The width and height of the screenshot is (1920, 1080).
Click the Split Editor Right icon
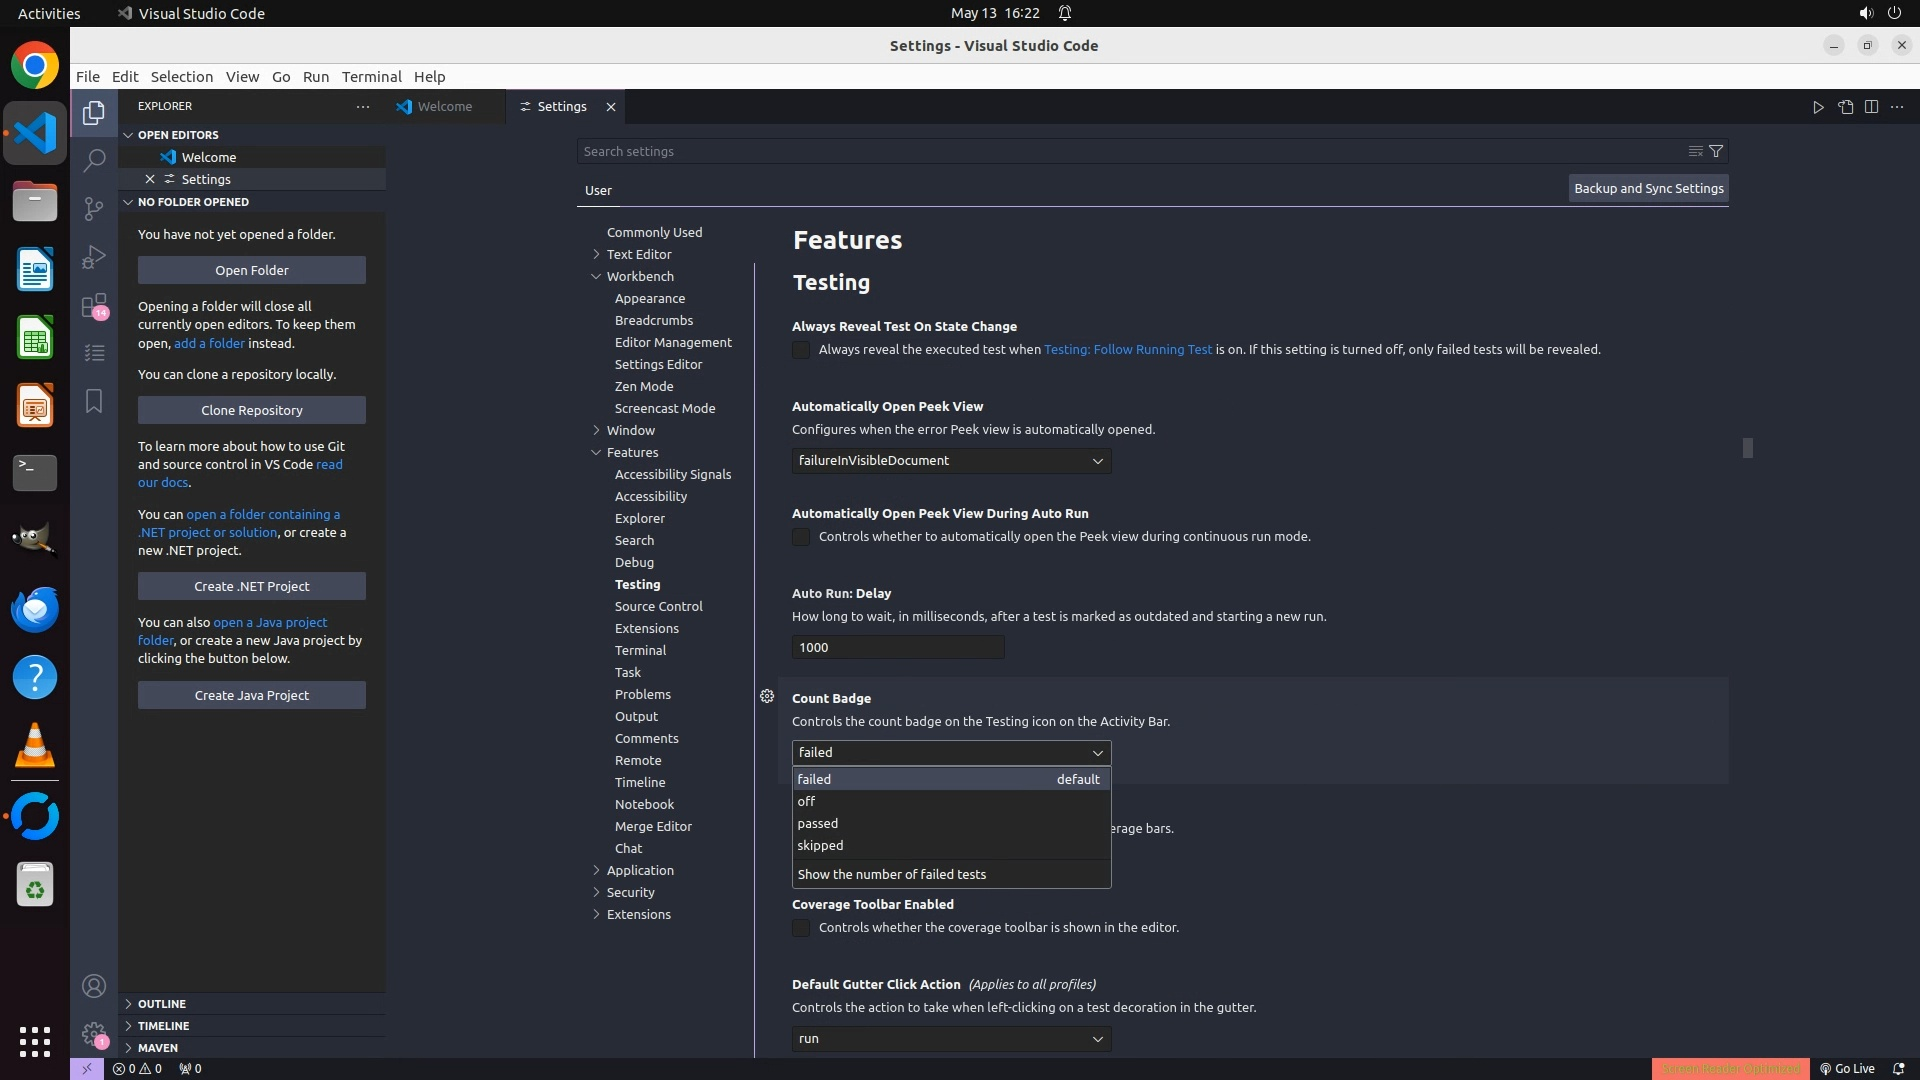[x=1871, y=107]
